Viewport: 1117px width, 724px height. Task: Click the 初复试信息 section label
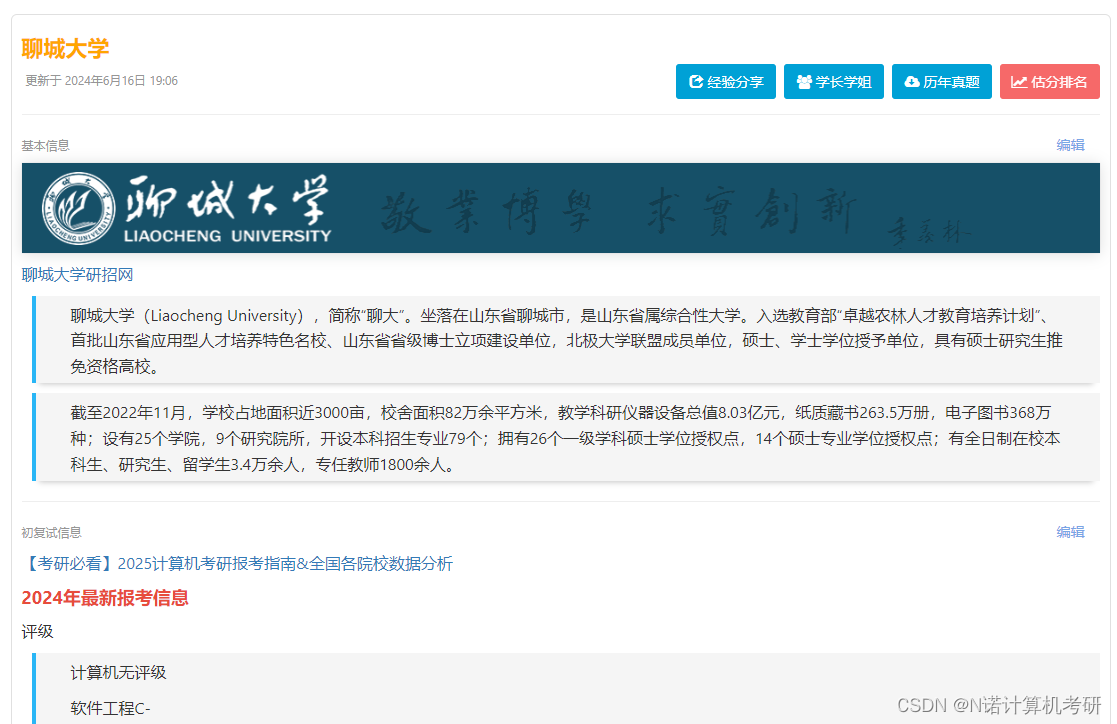click(x=51, y=532)
